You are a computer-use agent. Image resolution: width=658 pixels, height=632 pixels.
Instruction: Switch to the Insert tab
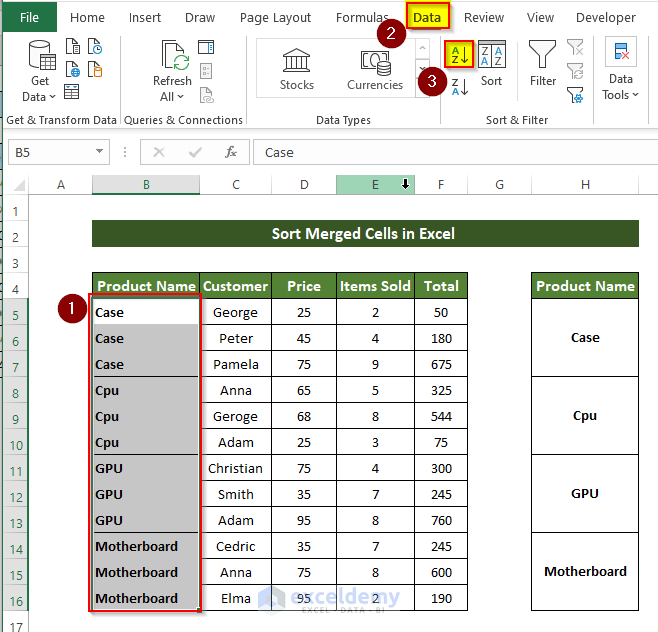pos(145,18)
